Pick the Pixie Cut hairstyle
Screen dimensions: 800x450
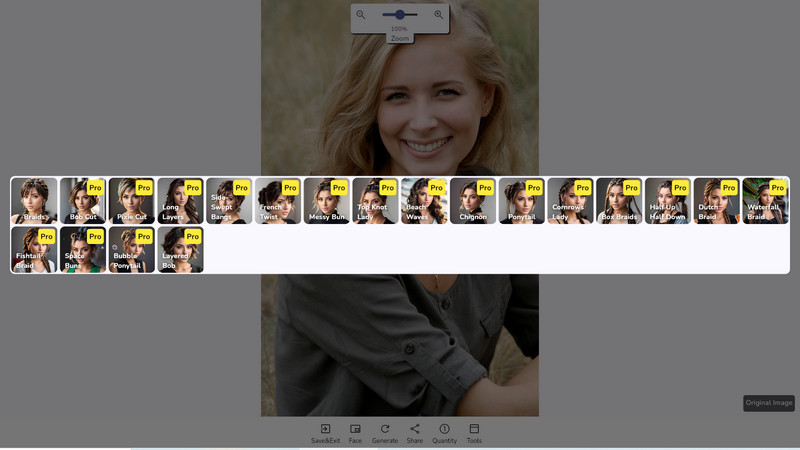click(132, 201)
